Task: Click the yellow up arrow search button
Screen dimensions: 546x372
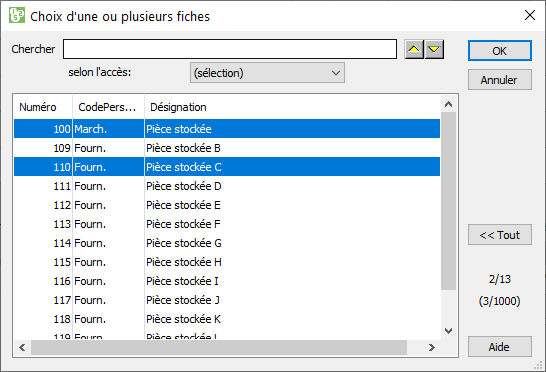Action: [x=414, y=49]
